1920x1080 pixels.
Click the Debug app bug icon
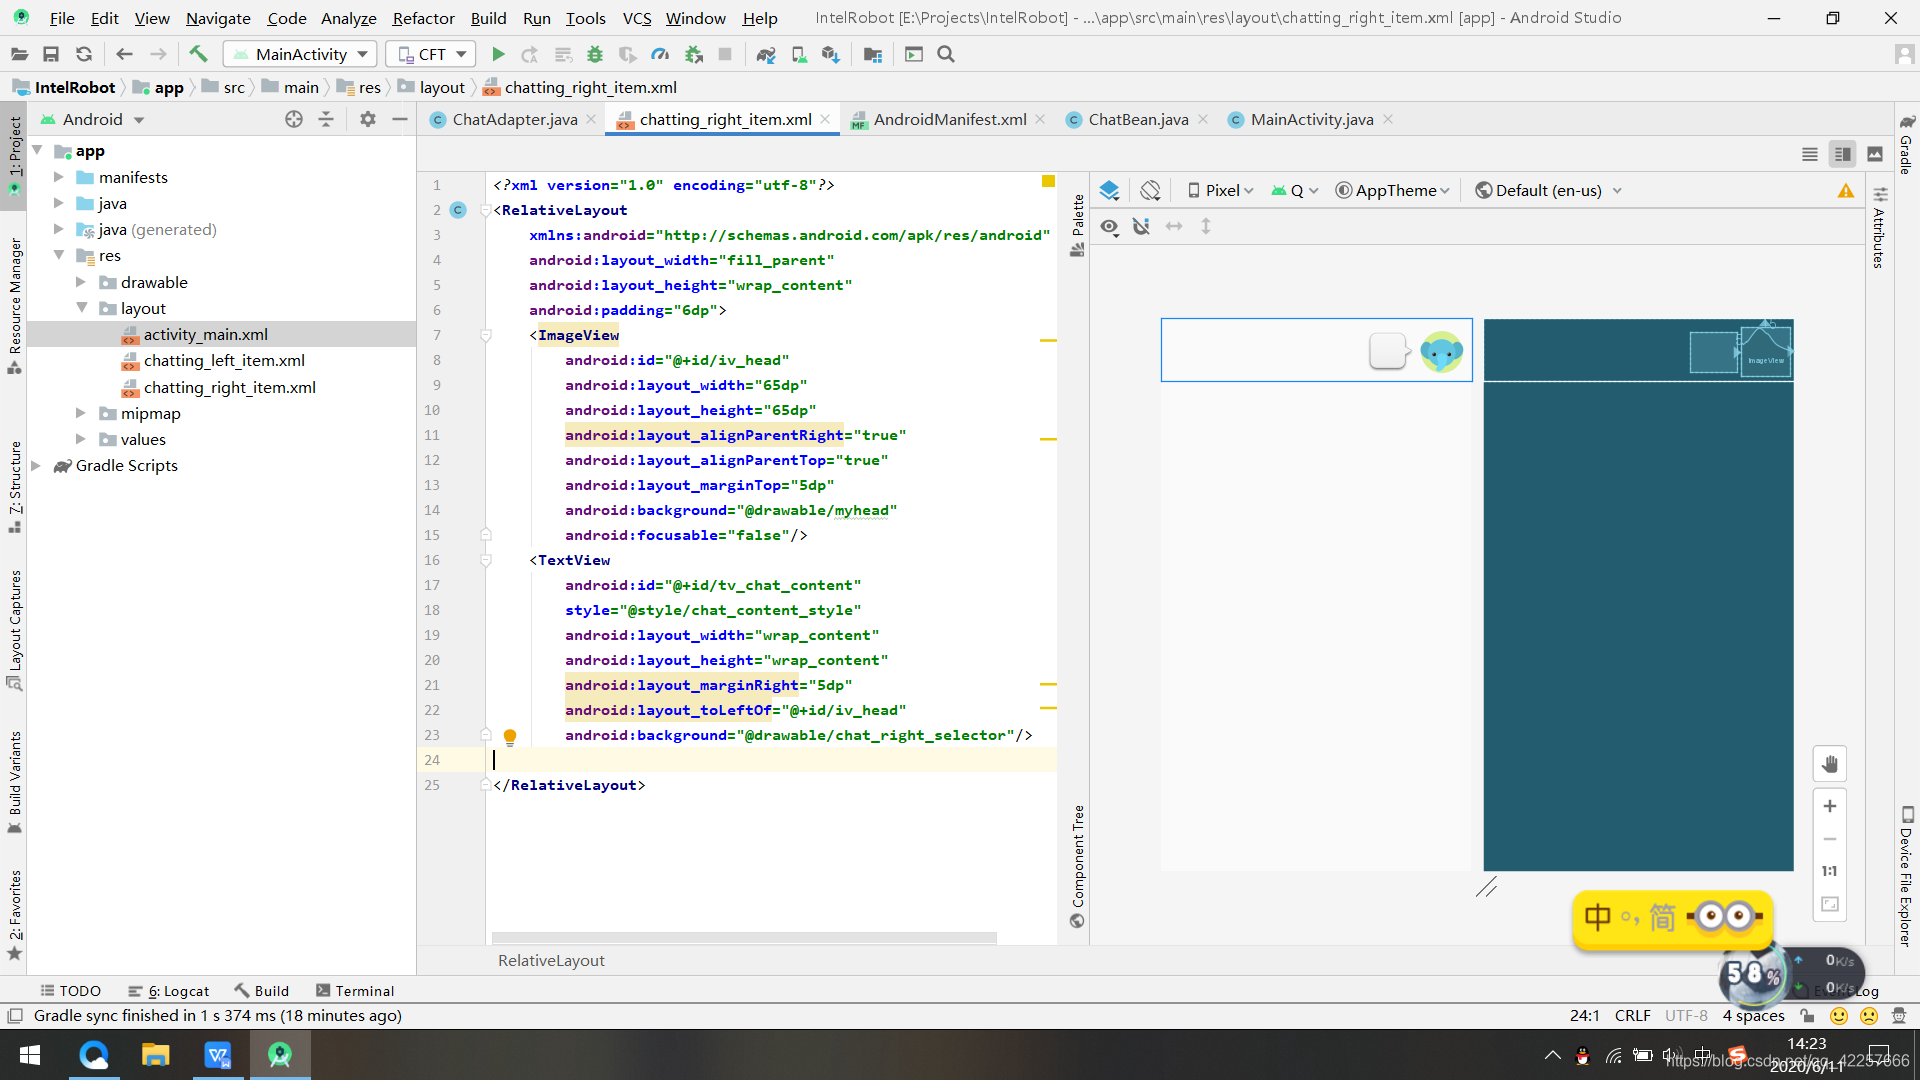pyautogui.click(x=595, y=54)
